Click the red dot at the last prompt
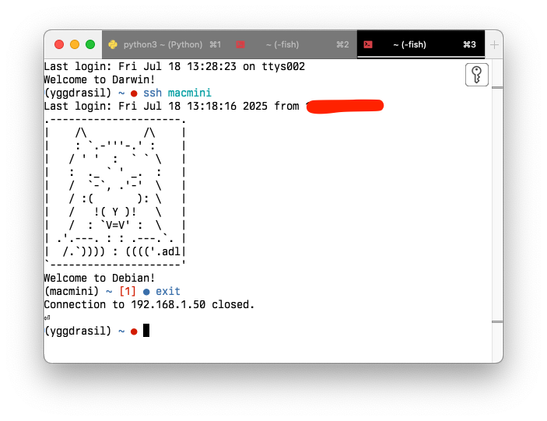The height and width of the screenshot is (421, 547). (x=134, y=332)
